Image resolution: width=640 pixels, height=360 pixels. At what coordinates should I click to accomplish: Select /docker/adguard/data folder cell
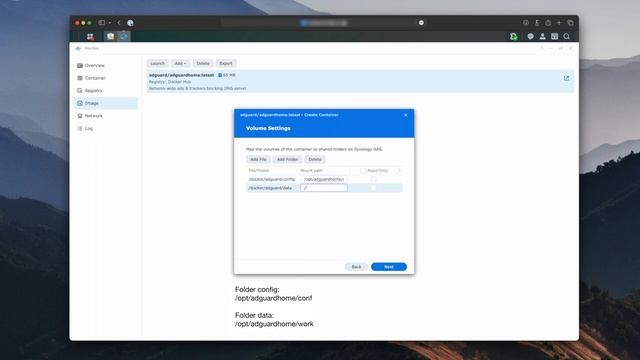(x=270, y=188)
